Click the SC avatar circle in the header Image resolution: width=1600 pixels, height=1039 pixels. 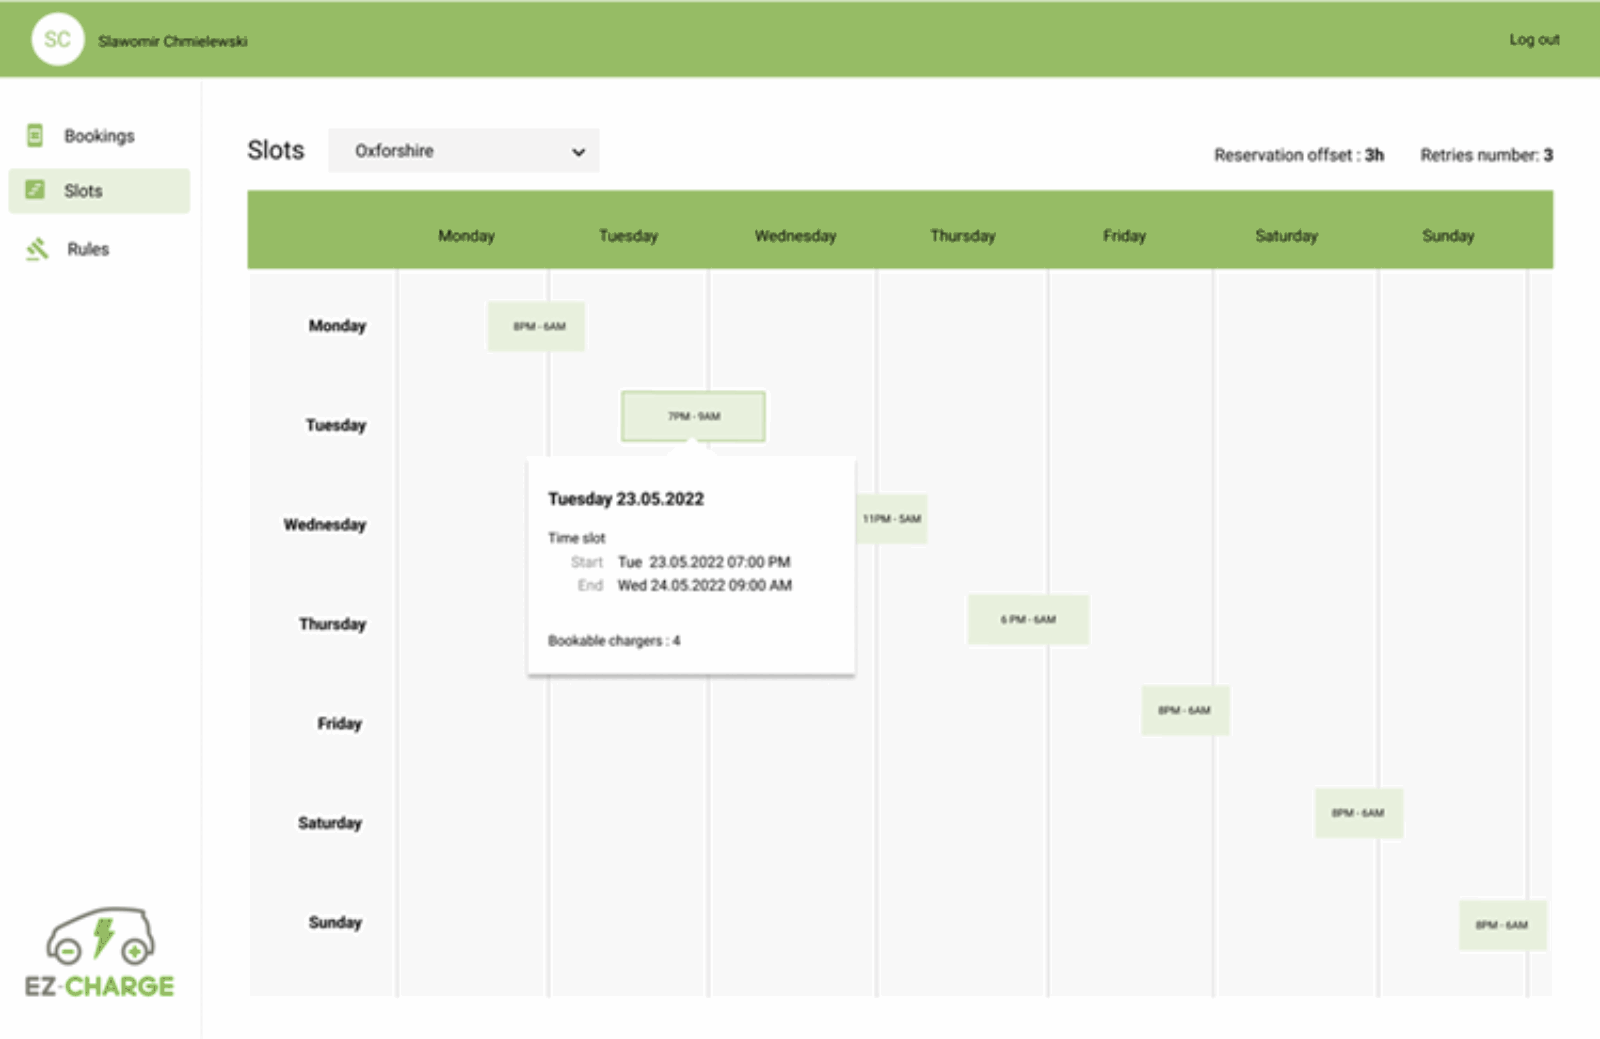coord(58,39)
